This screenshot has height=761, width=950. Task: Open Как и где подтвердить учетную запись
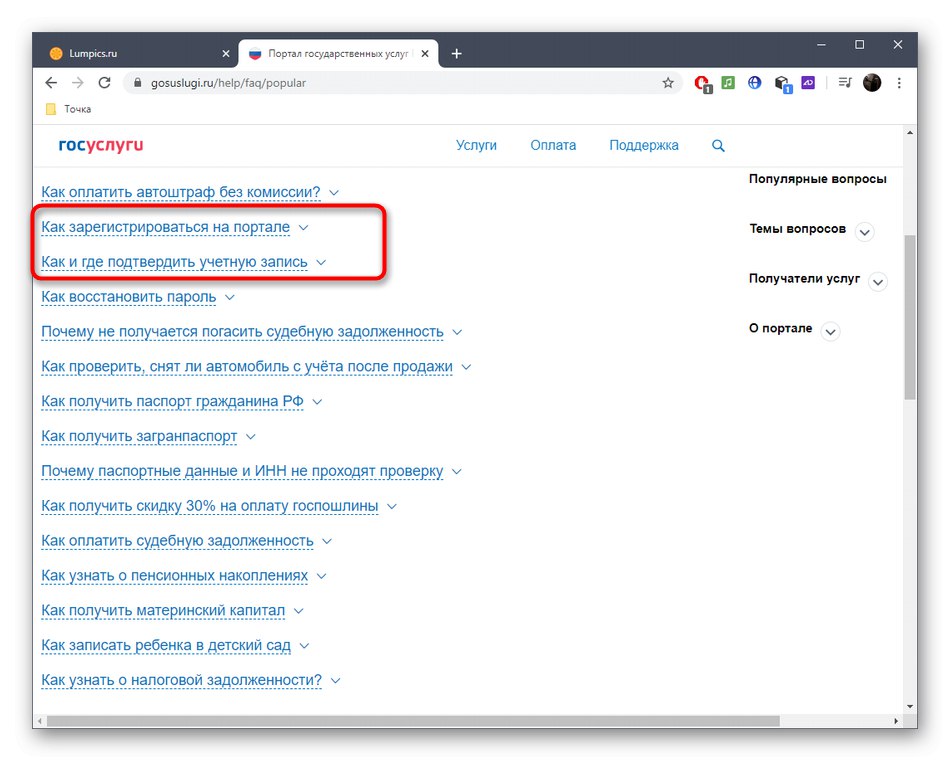(x=174, y=262)
